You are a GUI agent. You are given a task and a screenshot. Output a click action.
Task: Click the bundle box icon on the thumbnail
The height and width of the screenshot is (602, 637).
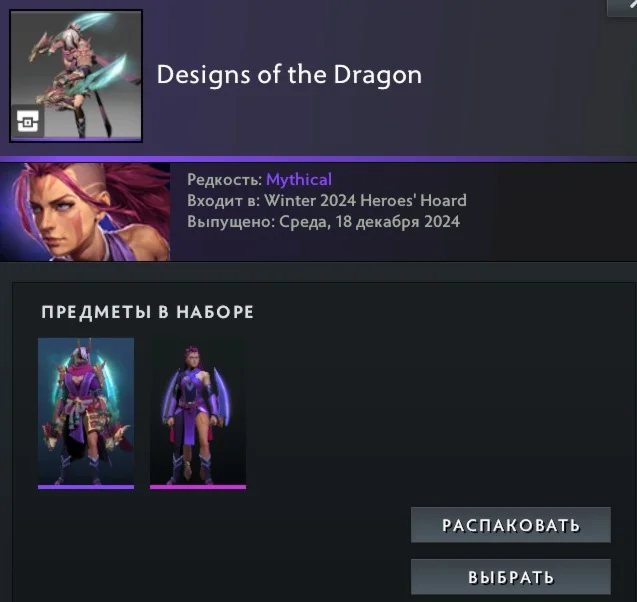28,121
